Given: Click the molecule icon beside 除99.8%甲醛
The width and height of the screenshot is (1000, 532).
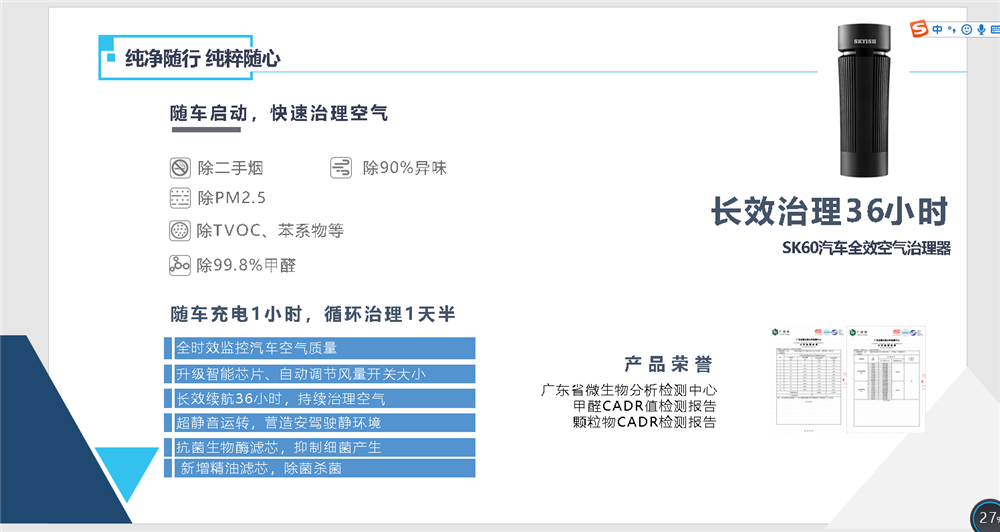Looking at the screenshot, I should [x=180, y=265].
